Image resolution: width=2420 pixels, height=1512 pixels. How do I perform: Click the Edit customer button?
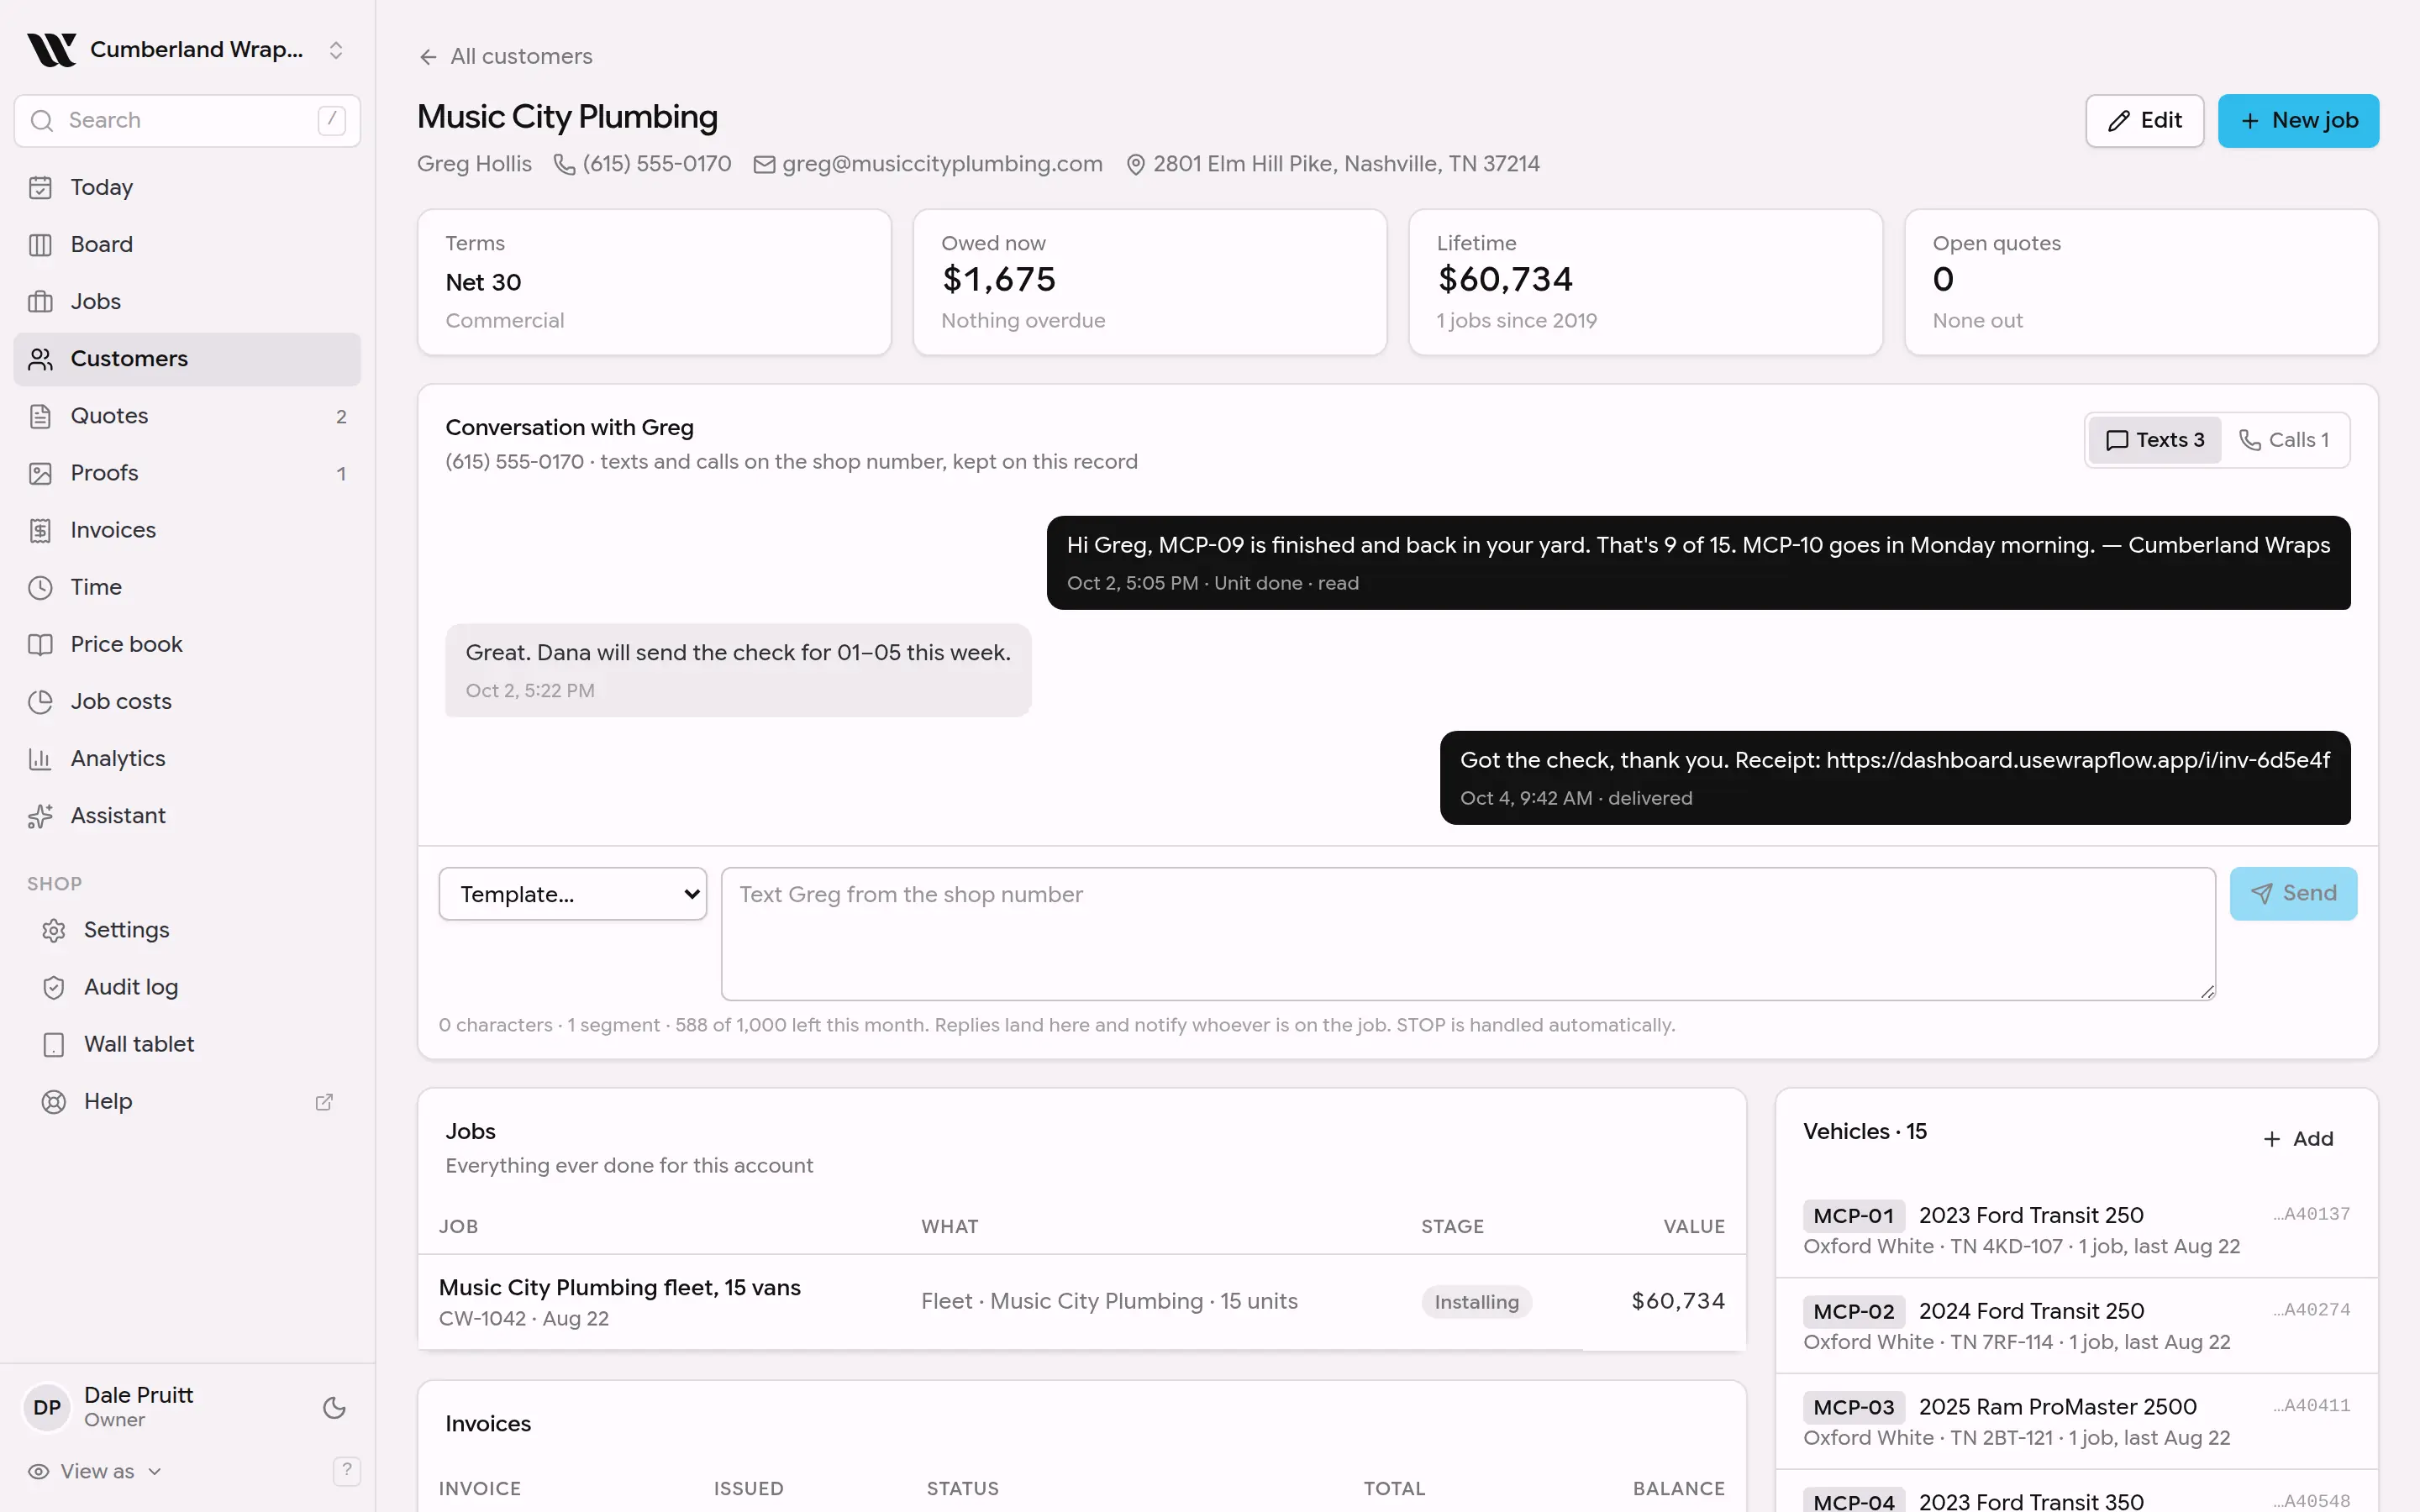pos(2144,121)
